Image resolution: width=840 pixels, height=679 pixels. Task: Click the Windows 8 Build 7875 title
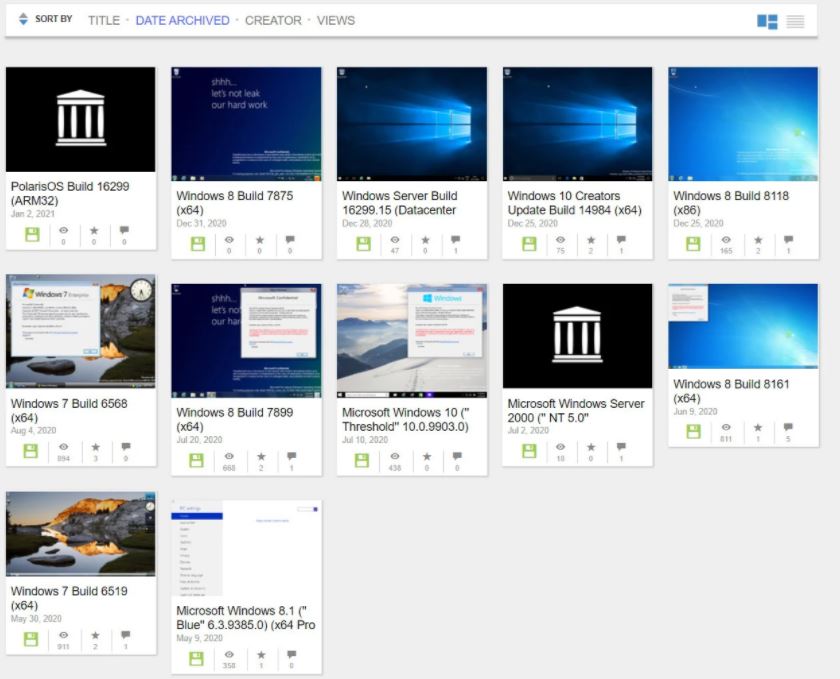tap(235, 203)
